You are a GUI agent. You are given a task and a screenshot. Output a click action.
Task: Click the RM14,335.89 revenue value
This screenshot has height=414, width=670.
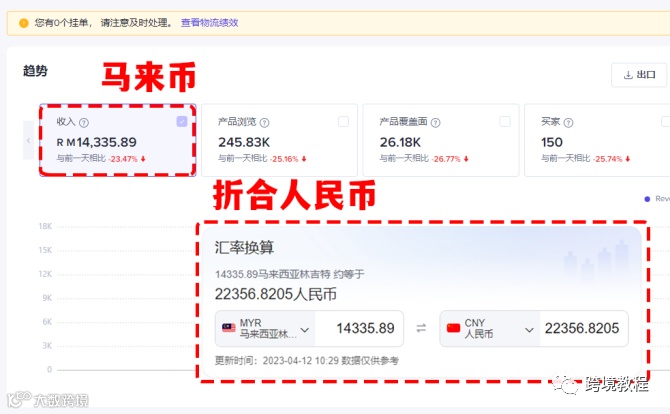tap(97, 142)
